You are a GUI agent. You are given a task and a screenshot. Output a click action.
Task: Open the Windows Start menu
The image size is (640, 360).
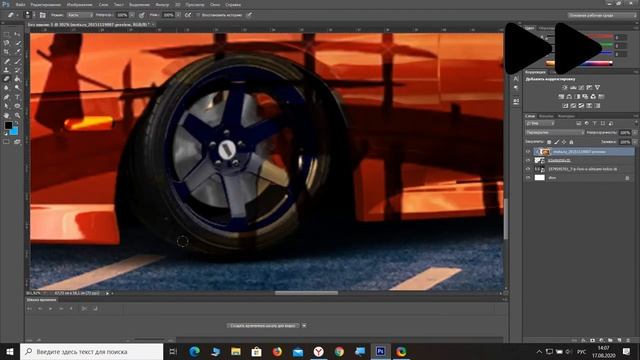(x=10, y=351)
